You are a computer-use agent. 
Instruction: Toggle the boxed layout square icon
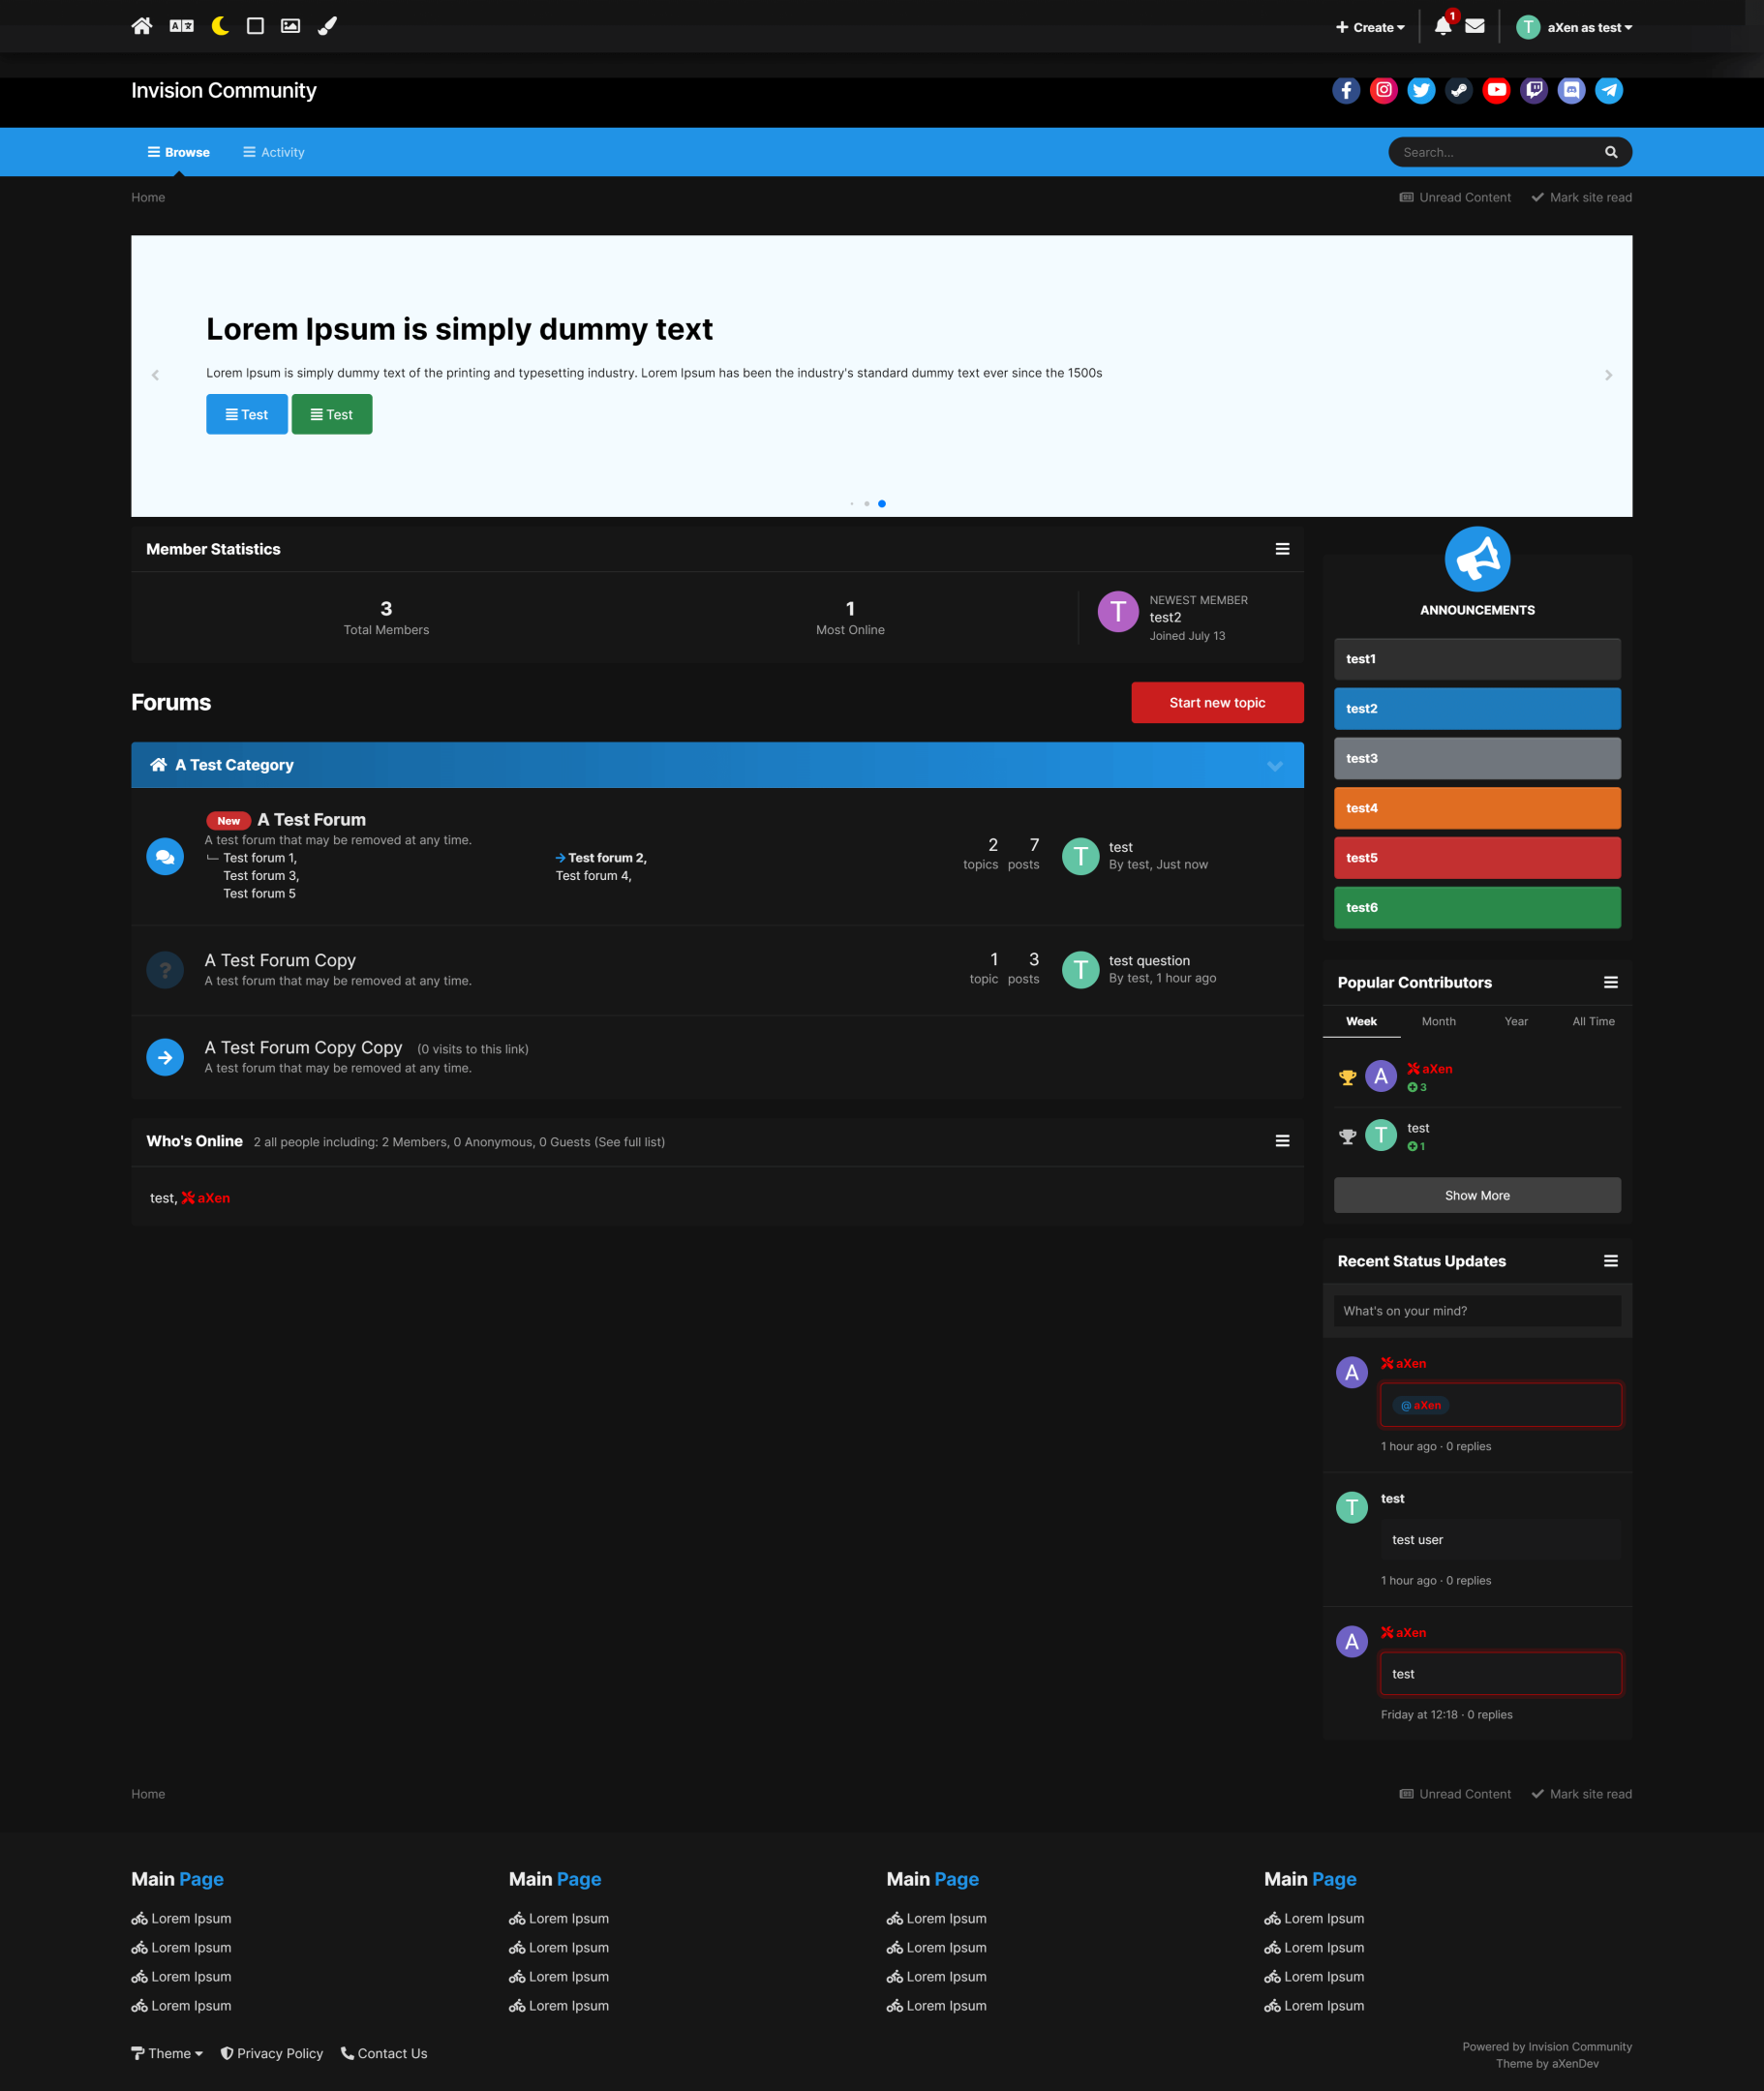tap(255, 26)
